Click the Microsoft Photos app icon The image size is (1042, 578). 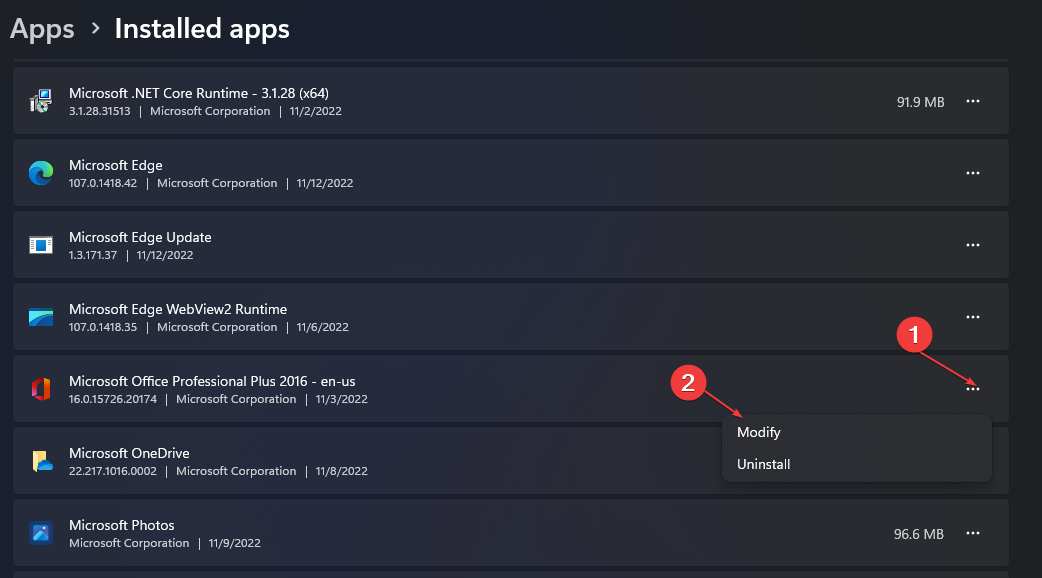[x=41, y=533]
